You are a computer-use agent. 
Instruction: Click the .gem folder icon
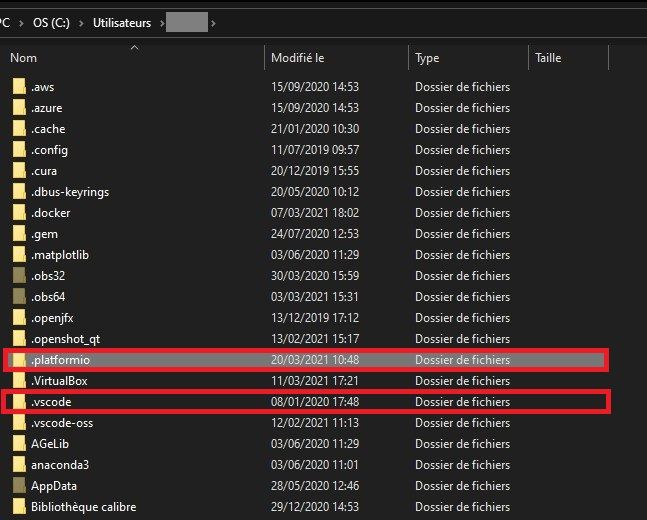pos(19,234)
